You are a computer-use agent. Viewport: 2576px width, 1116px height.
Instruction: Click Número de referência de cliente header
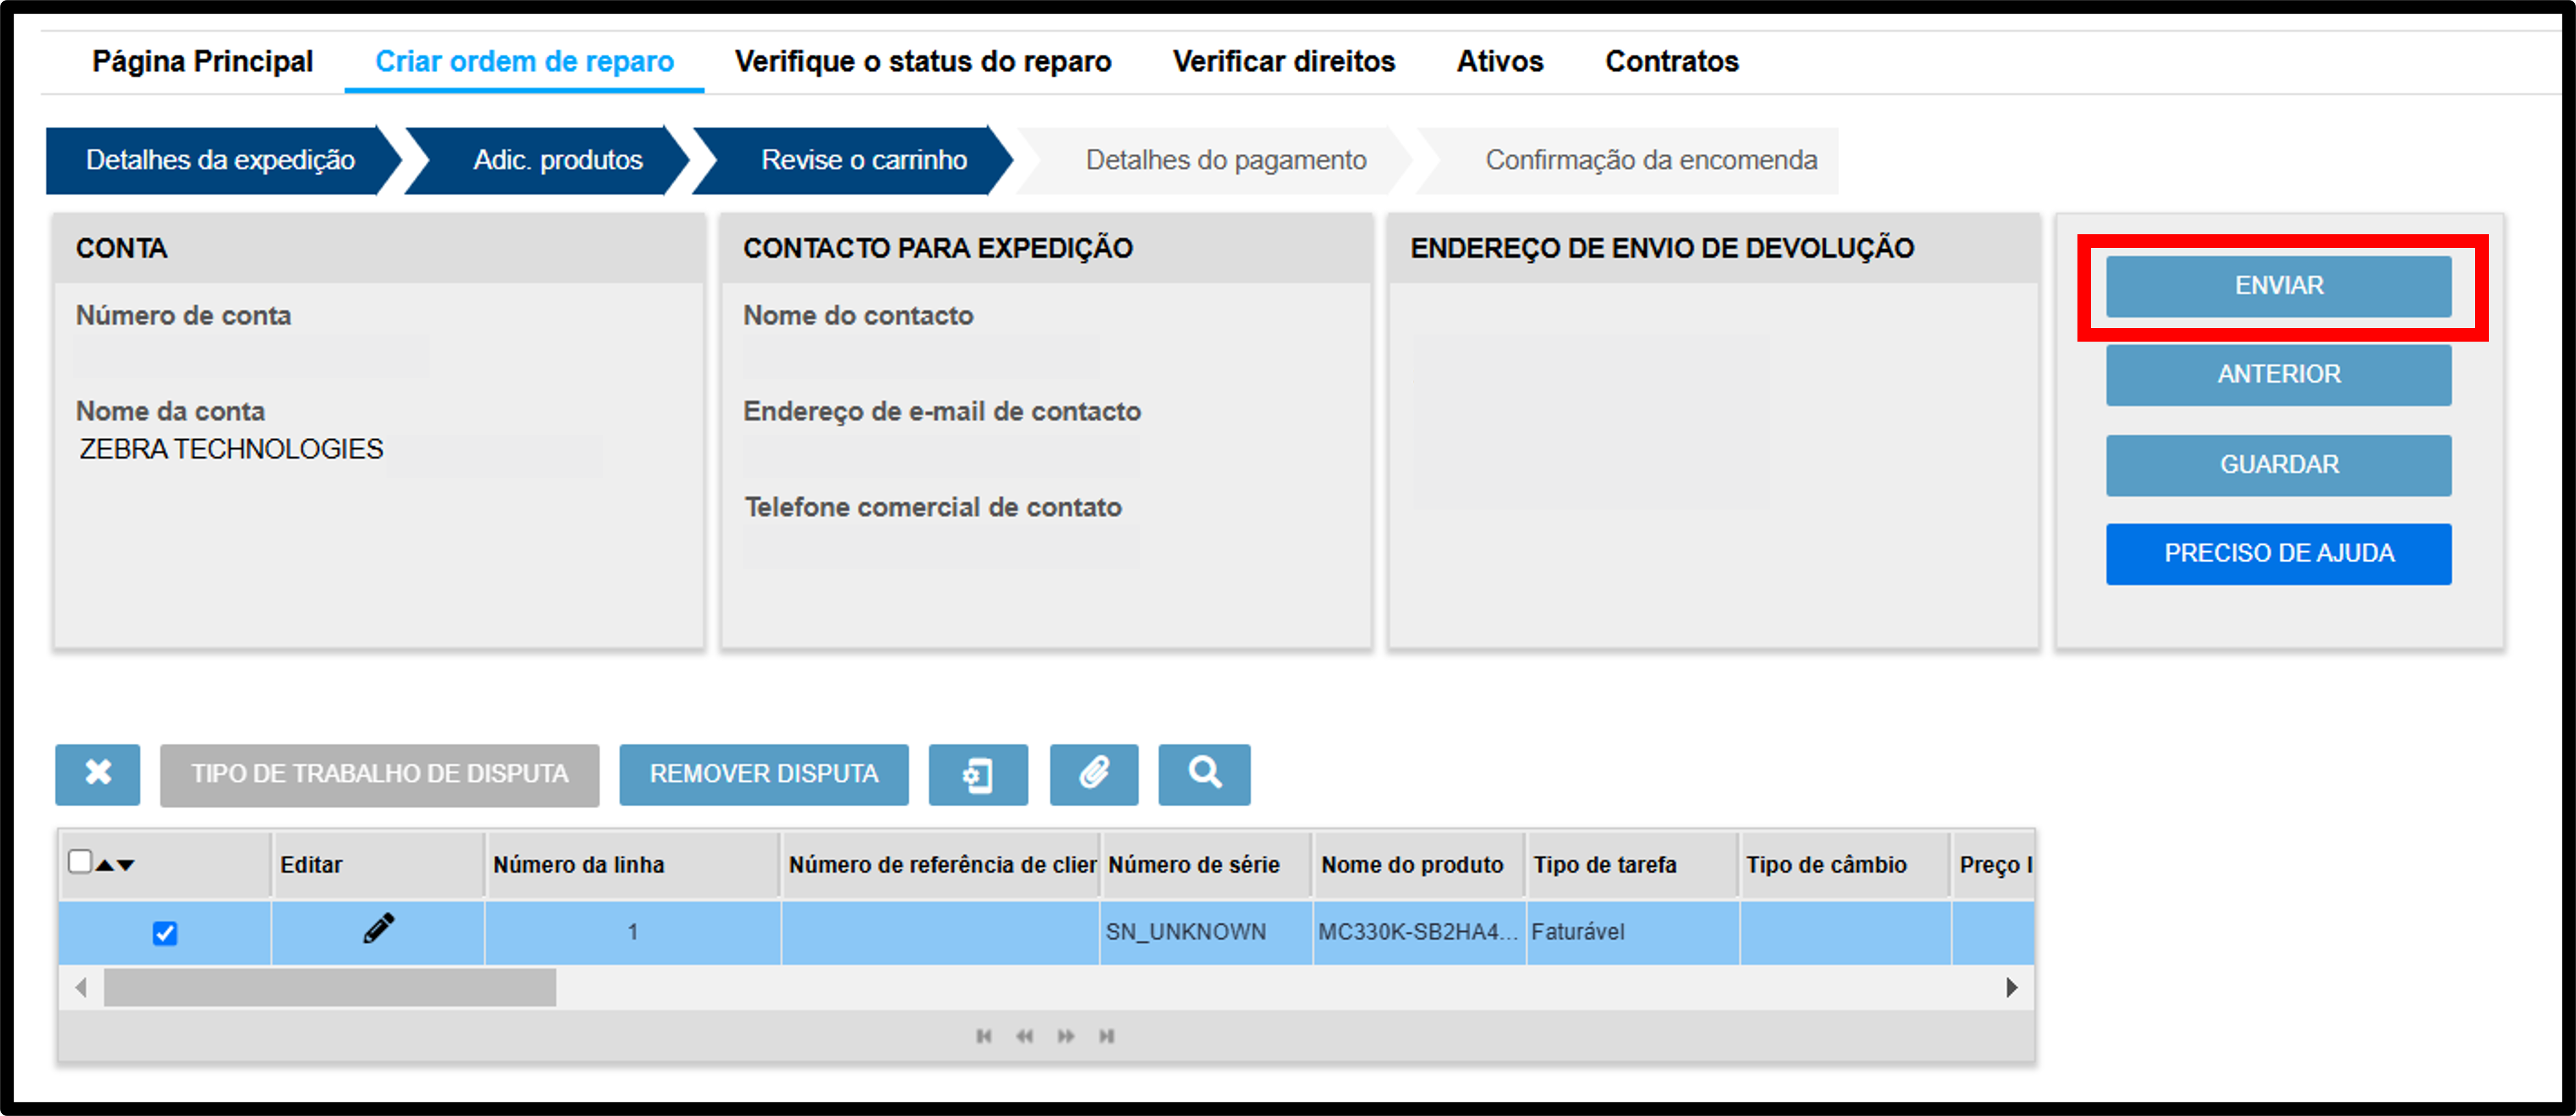pos(940,865)
